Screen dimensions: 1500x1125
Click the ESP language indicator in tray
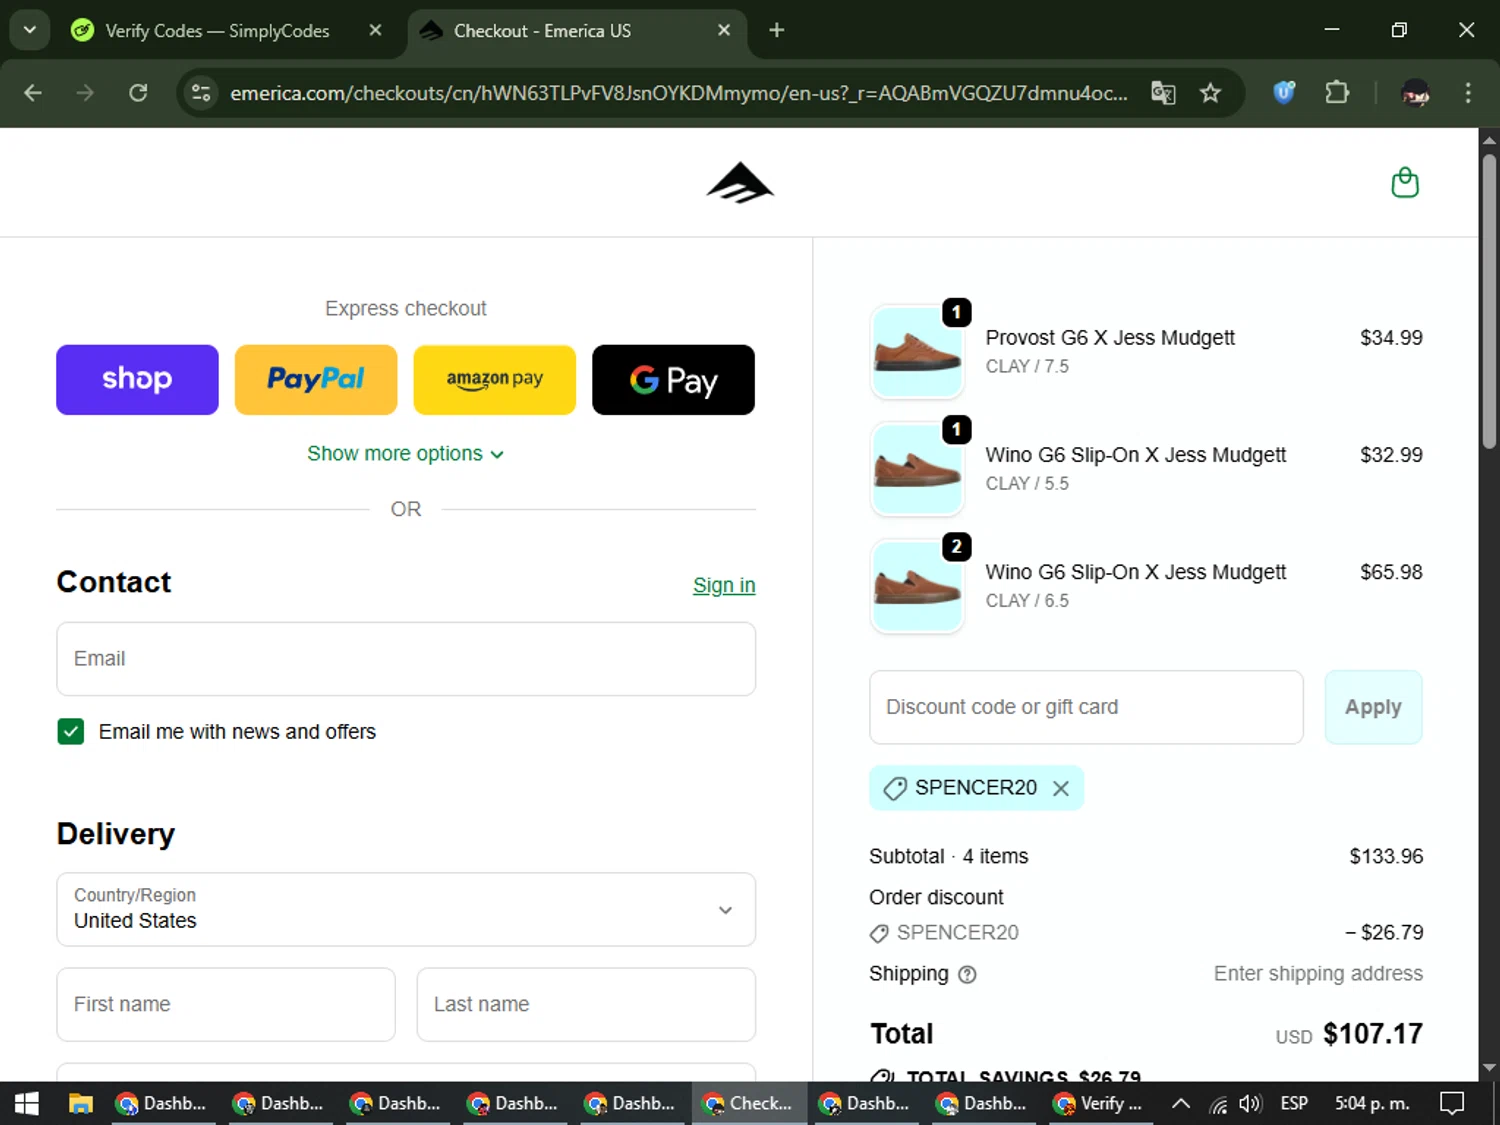(x=1294, y=1103)
